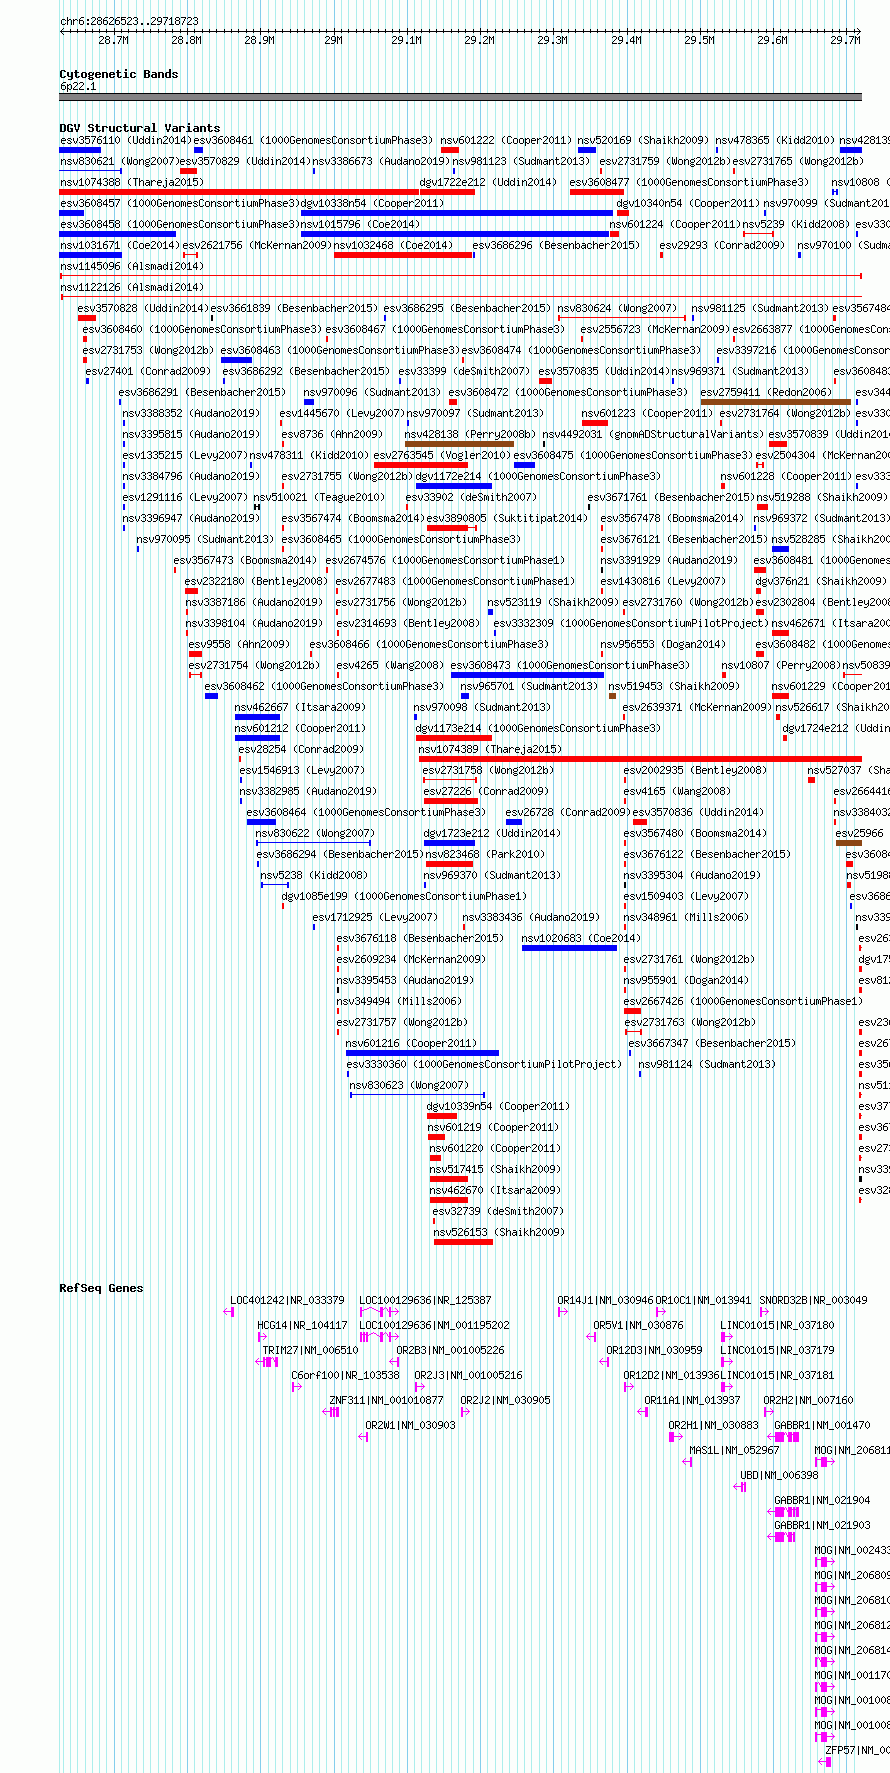Screen dimensions: 890x1773
Task: Click the blue dgv1723e212 (Uddin2014) bar
Action: (449, 843)
